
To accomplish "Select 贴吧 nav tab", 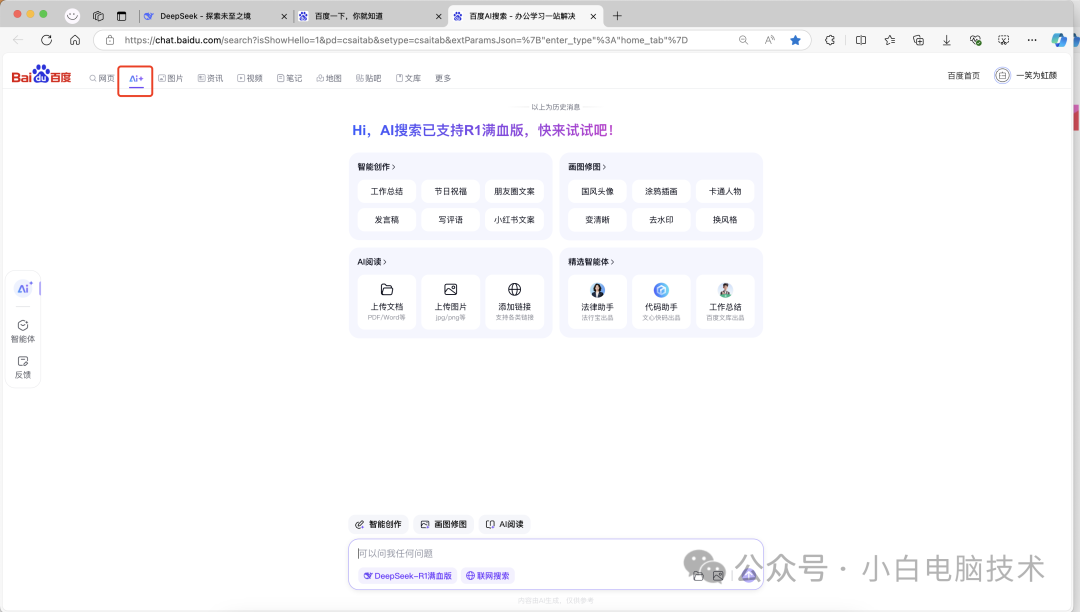I will (368, 78).
